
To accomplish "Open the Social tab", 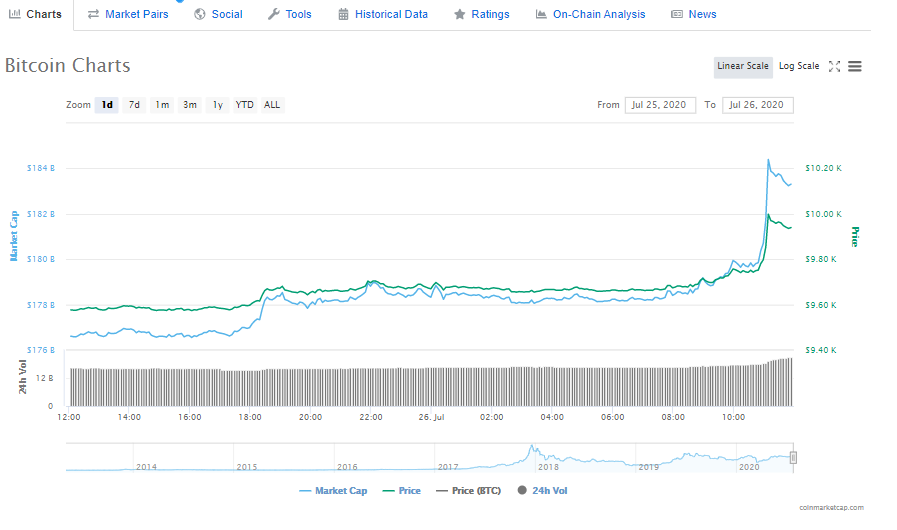I will (218, 14).
